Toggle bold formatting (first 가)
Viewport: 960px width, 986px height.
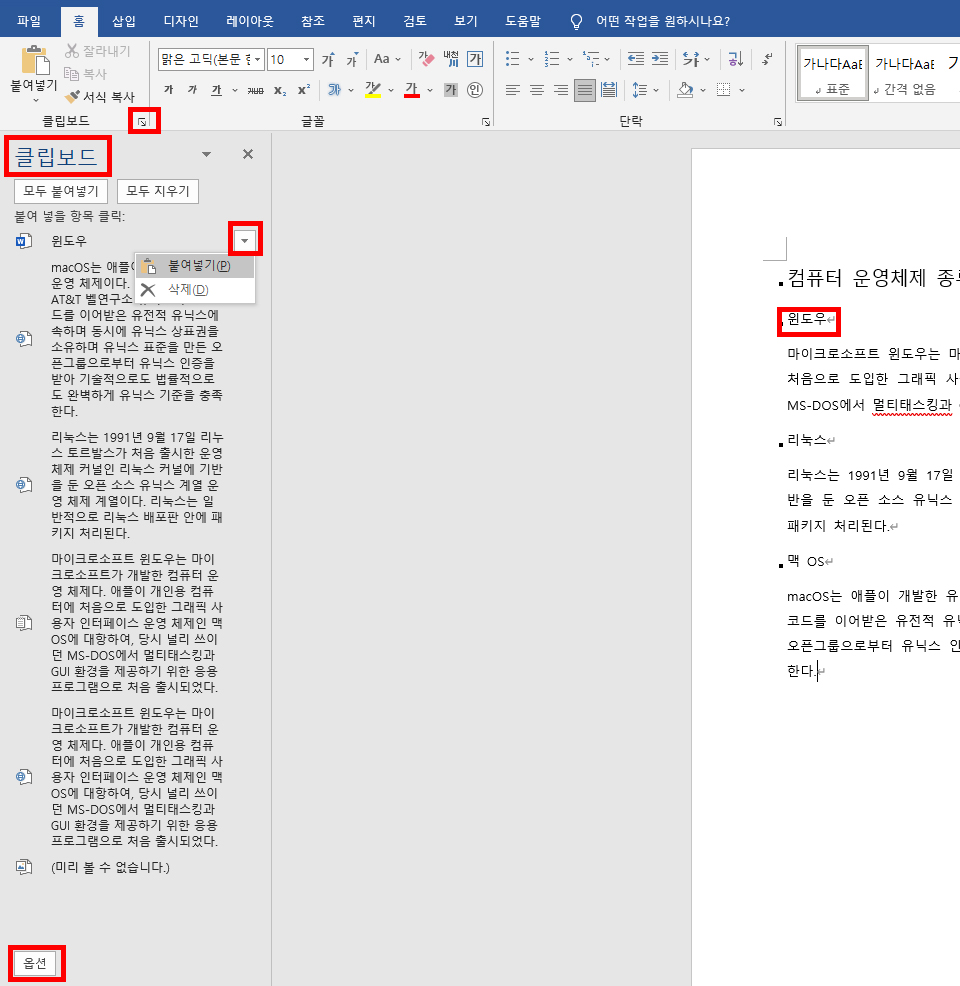click(168, 90)
